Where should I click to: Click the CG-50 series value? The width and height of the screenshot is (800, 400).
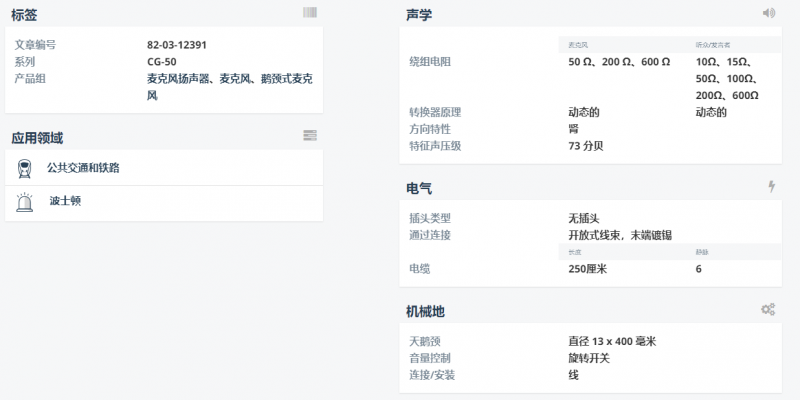[161, 61]
